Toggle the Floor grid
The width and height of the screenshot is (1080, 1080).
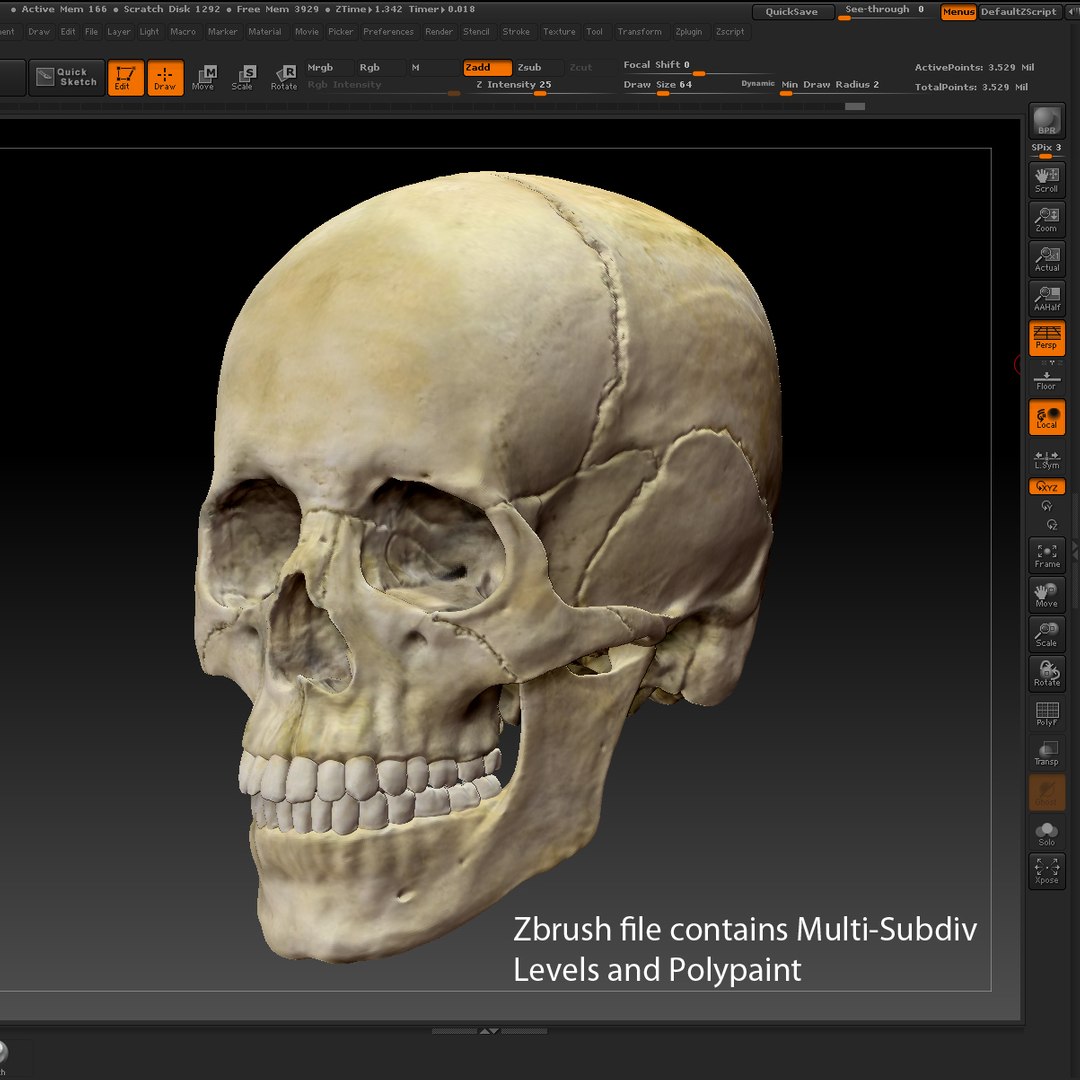(x=1046, y=380)
